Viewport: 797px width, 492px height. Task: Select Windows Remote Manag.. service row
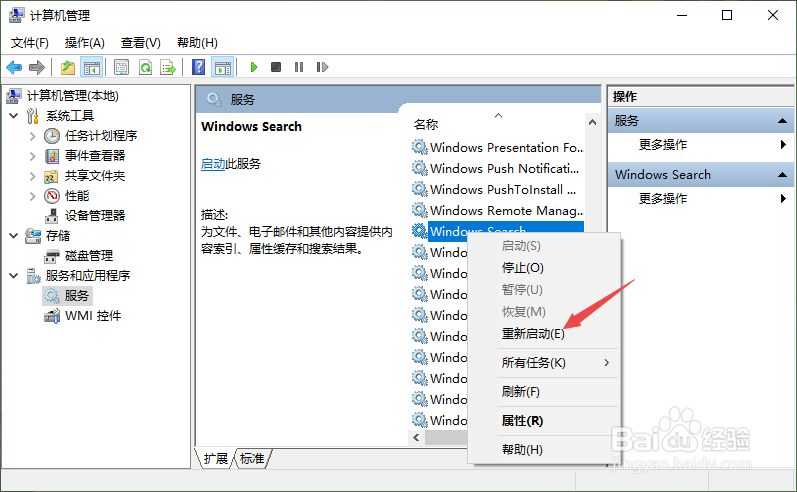[498, 210]
